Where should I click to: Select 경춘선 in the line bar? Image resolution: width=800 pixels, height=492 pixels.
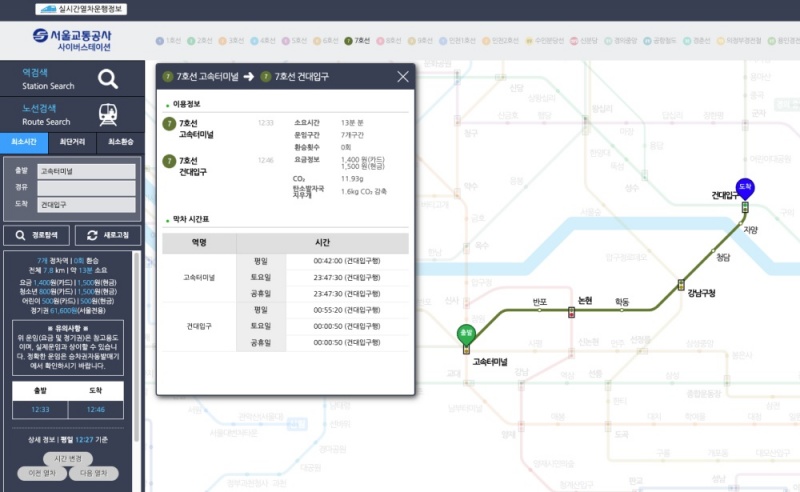click(x=697, y=41)
